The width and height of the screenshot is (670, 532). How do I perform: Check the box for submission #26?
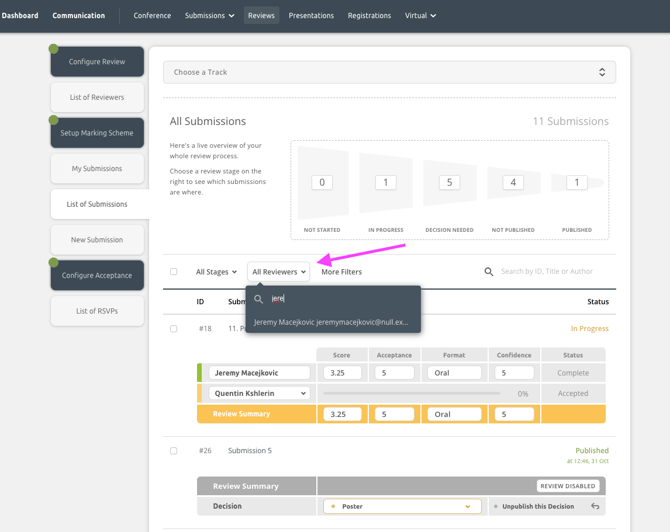coord(174,451)
